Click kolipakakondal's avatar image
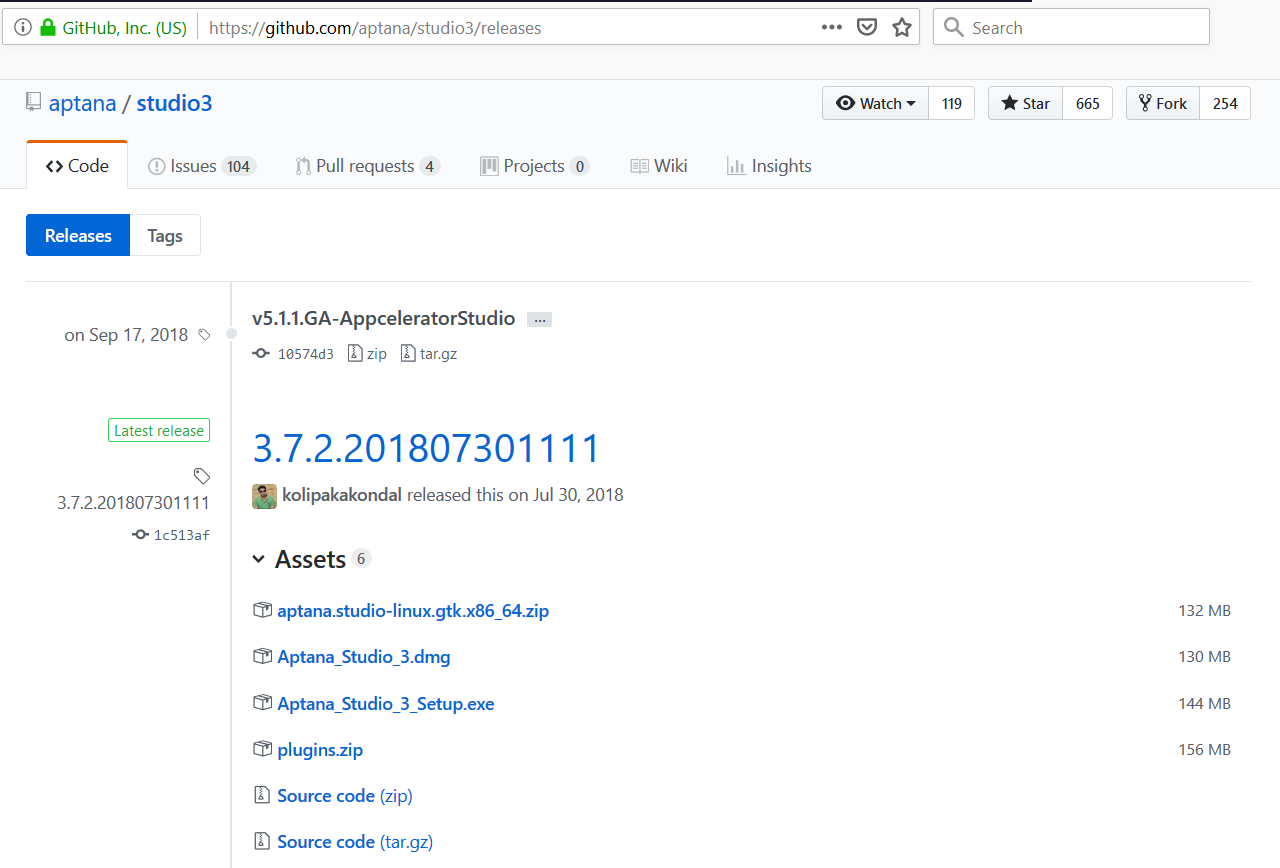The height and width of the screenshot is (868, 1280). [264, 496]
